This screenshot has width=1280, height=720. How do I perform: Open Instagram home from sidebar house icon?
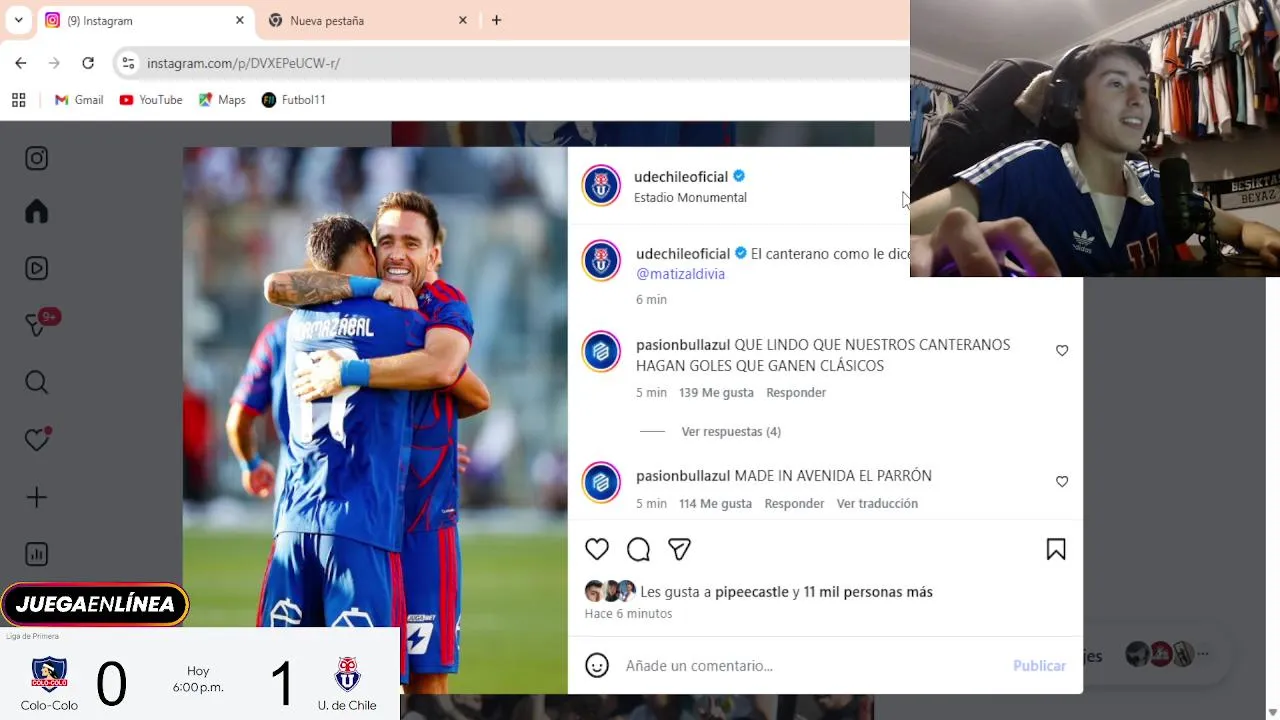[36, 212]
